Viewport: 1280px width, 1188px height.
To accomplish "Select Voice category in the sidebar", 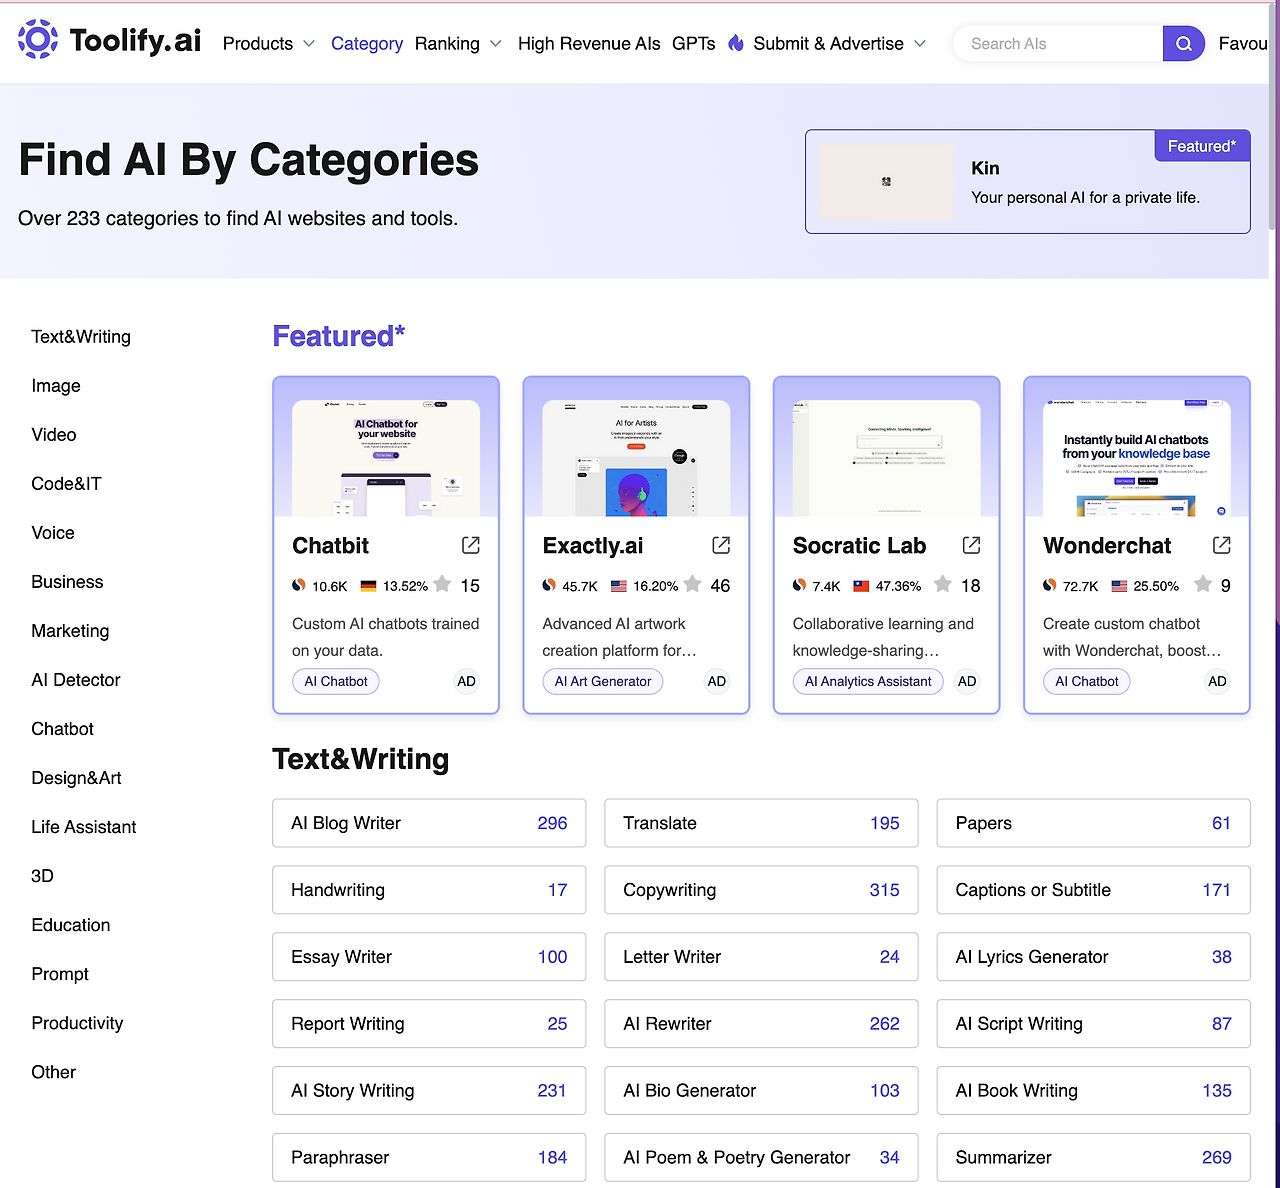I will tap(53, 532).
